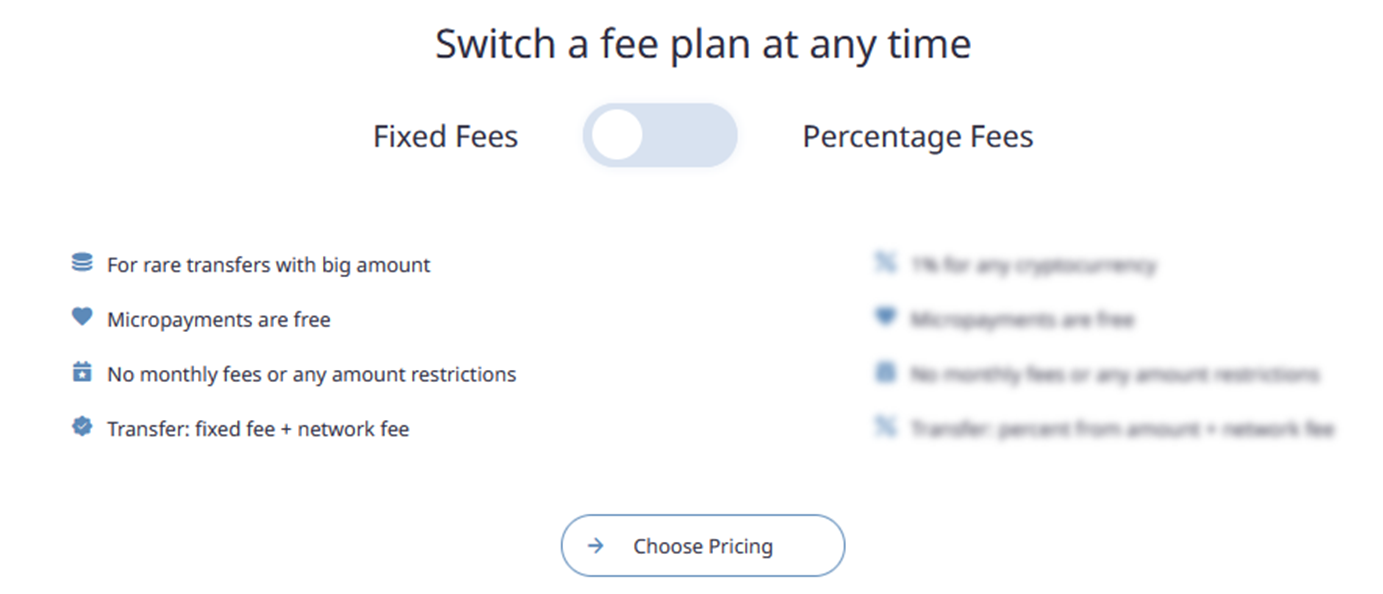Screen dimensions: 1383x594
Task: Click 'Transfer: fixed fee + network fee' text
Action: 258,429
